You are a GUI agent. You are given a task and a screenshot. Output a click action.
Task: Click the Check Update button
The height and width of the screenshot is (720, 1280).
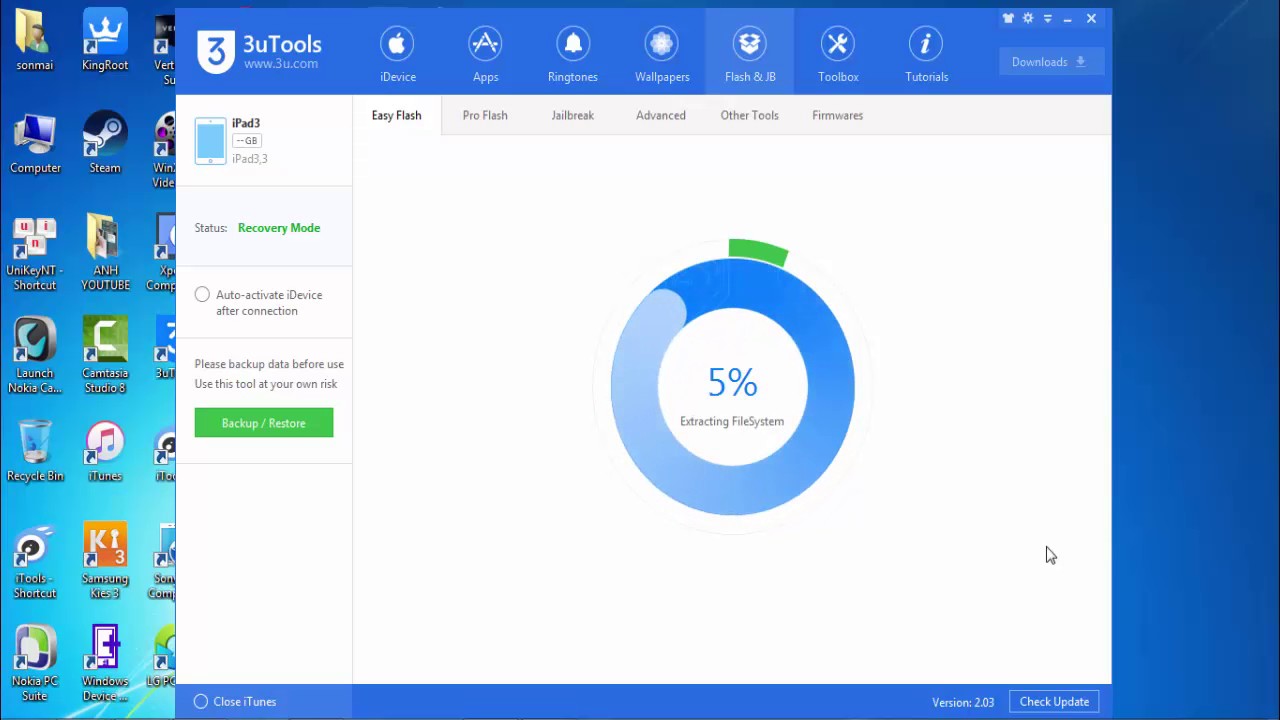(1054, 702)
